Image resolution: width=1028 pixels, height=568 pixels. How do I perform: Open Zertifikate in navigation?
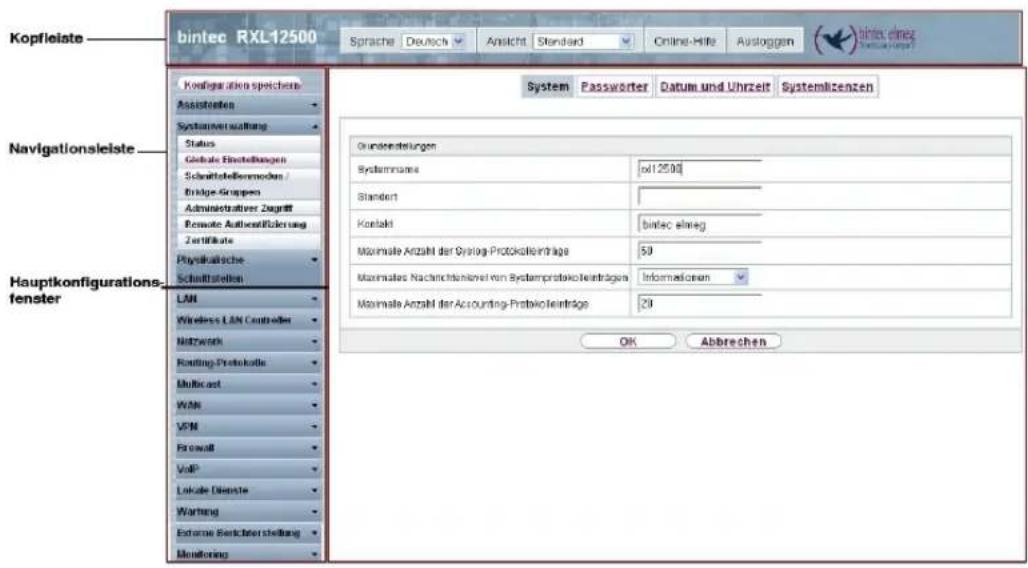coord(248,241)
